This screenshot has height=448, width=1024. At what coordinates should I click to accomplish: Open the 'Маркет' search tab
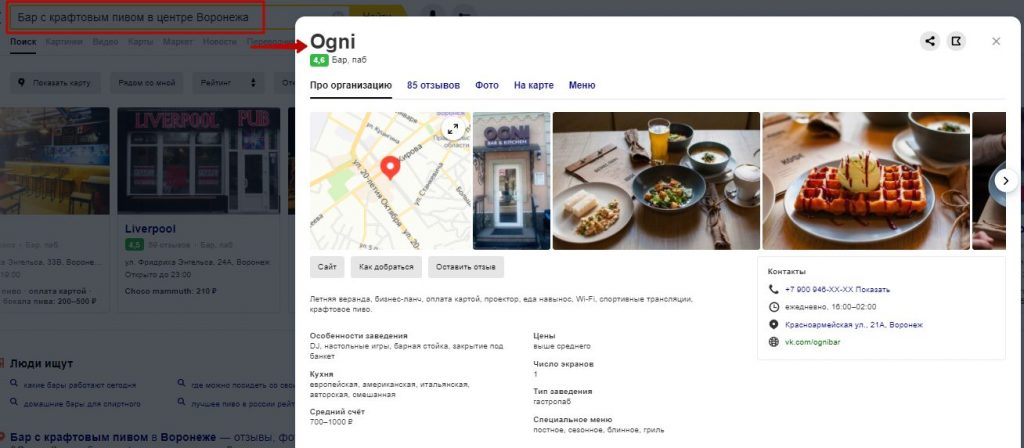[178, 42]
